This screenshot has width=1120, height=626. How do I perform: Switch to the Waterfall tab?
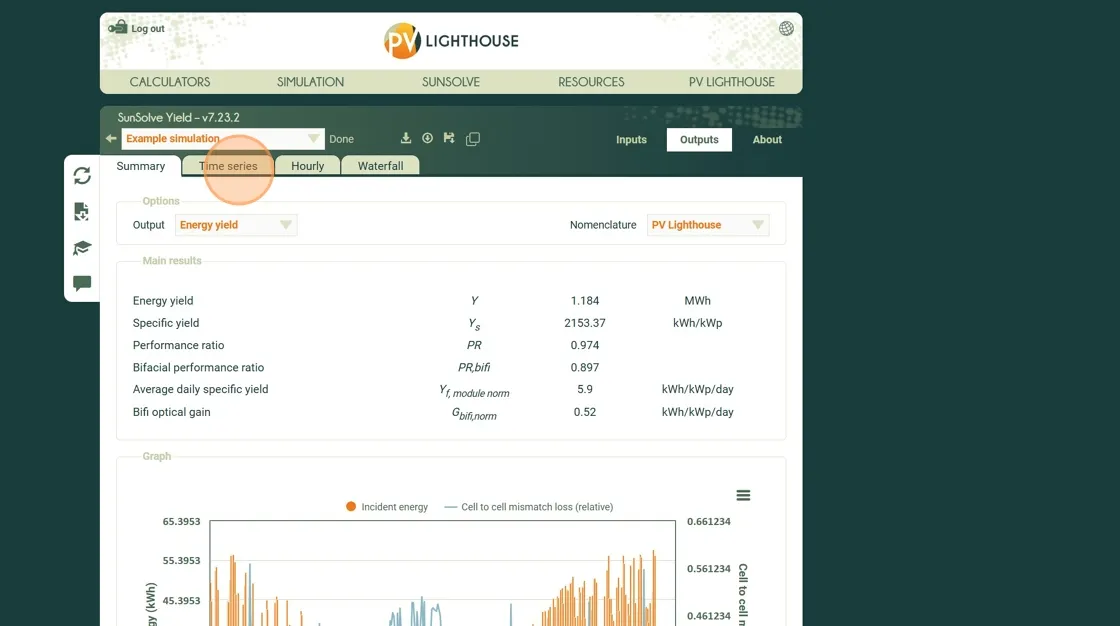pyautogui.click(x=380, y=166)
